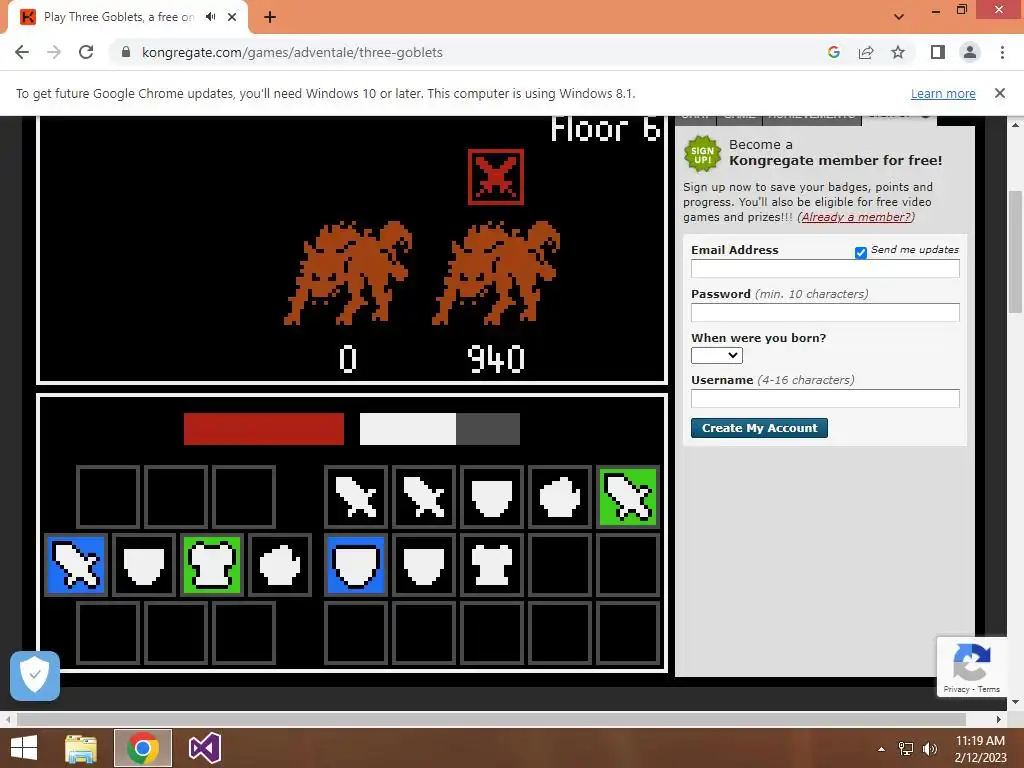Viewport: 1024px width, 768px height.
Task: Open the birth year dropdown
Action: point(716,355)
